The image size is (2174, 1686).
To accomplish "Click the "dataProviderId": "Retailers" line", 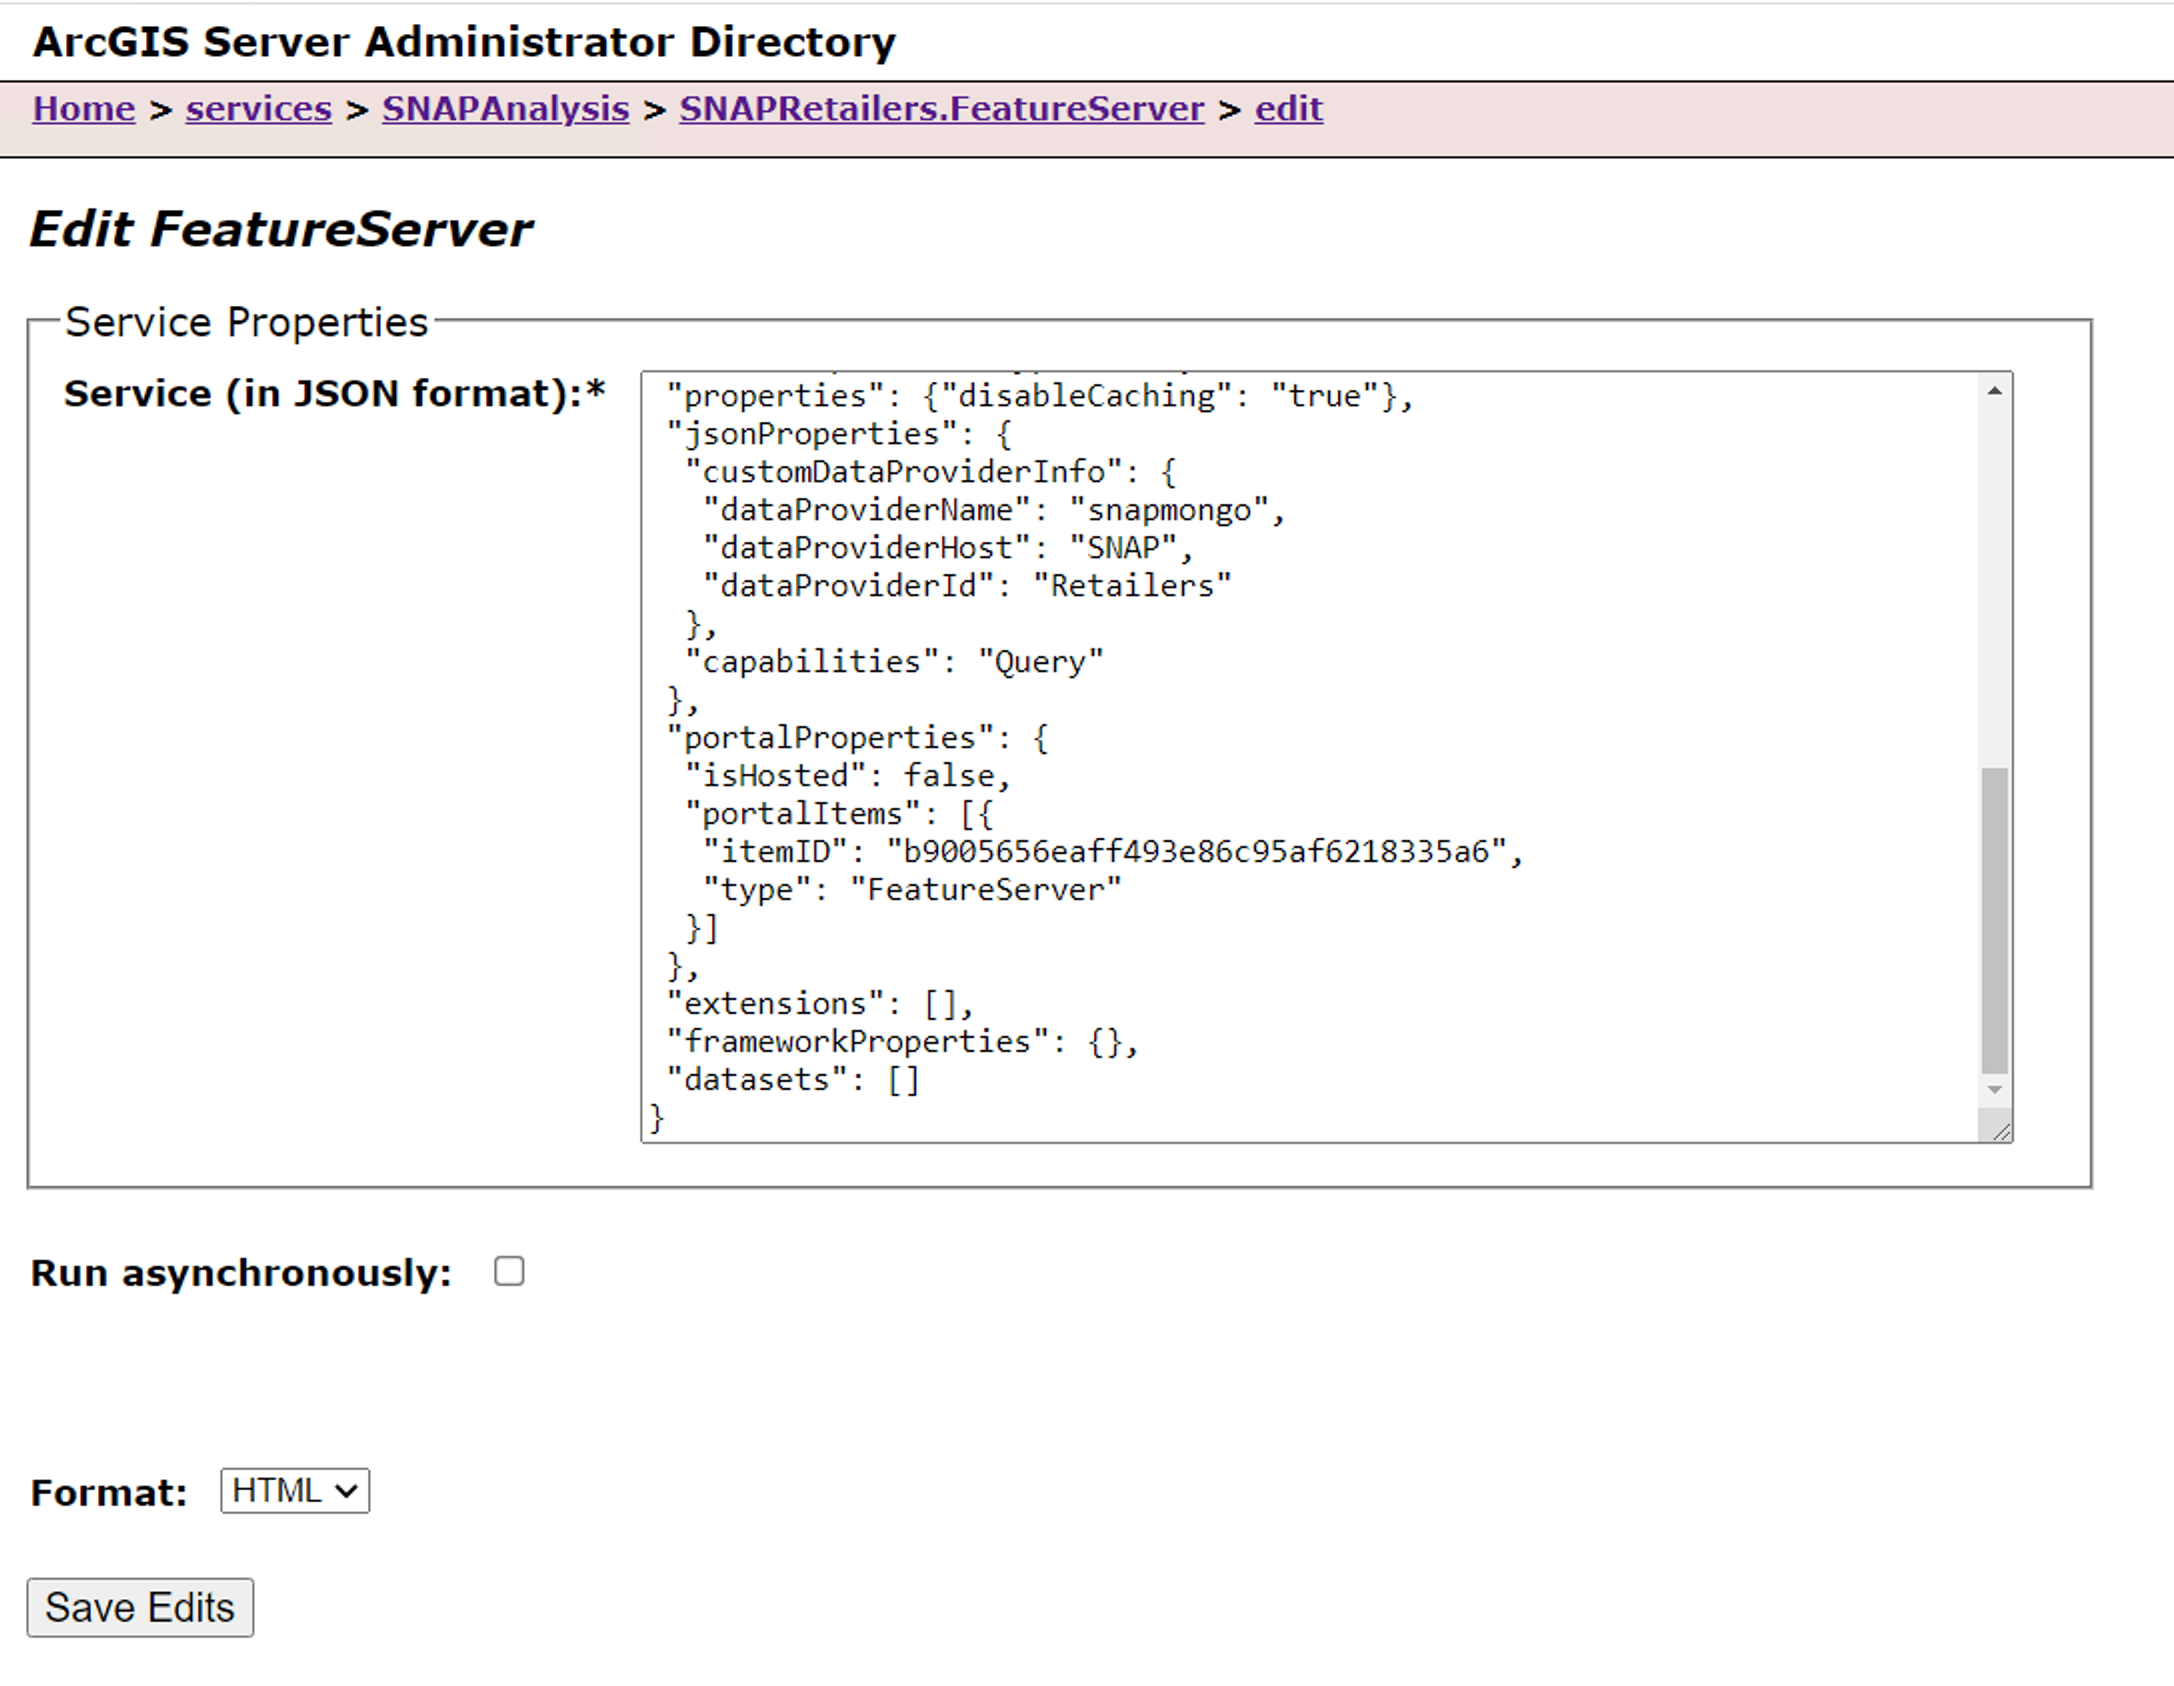I will point(966,586).
